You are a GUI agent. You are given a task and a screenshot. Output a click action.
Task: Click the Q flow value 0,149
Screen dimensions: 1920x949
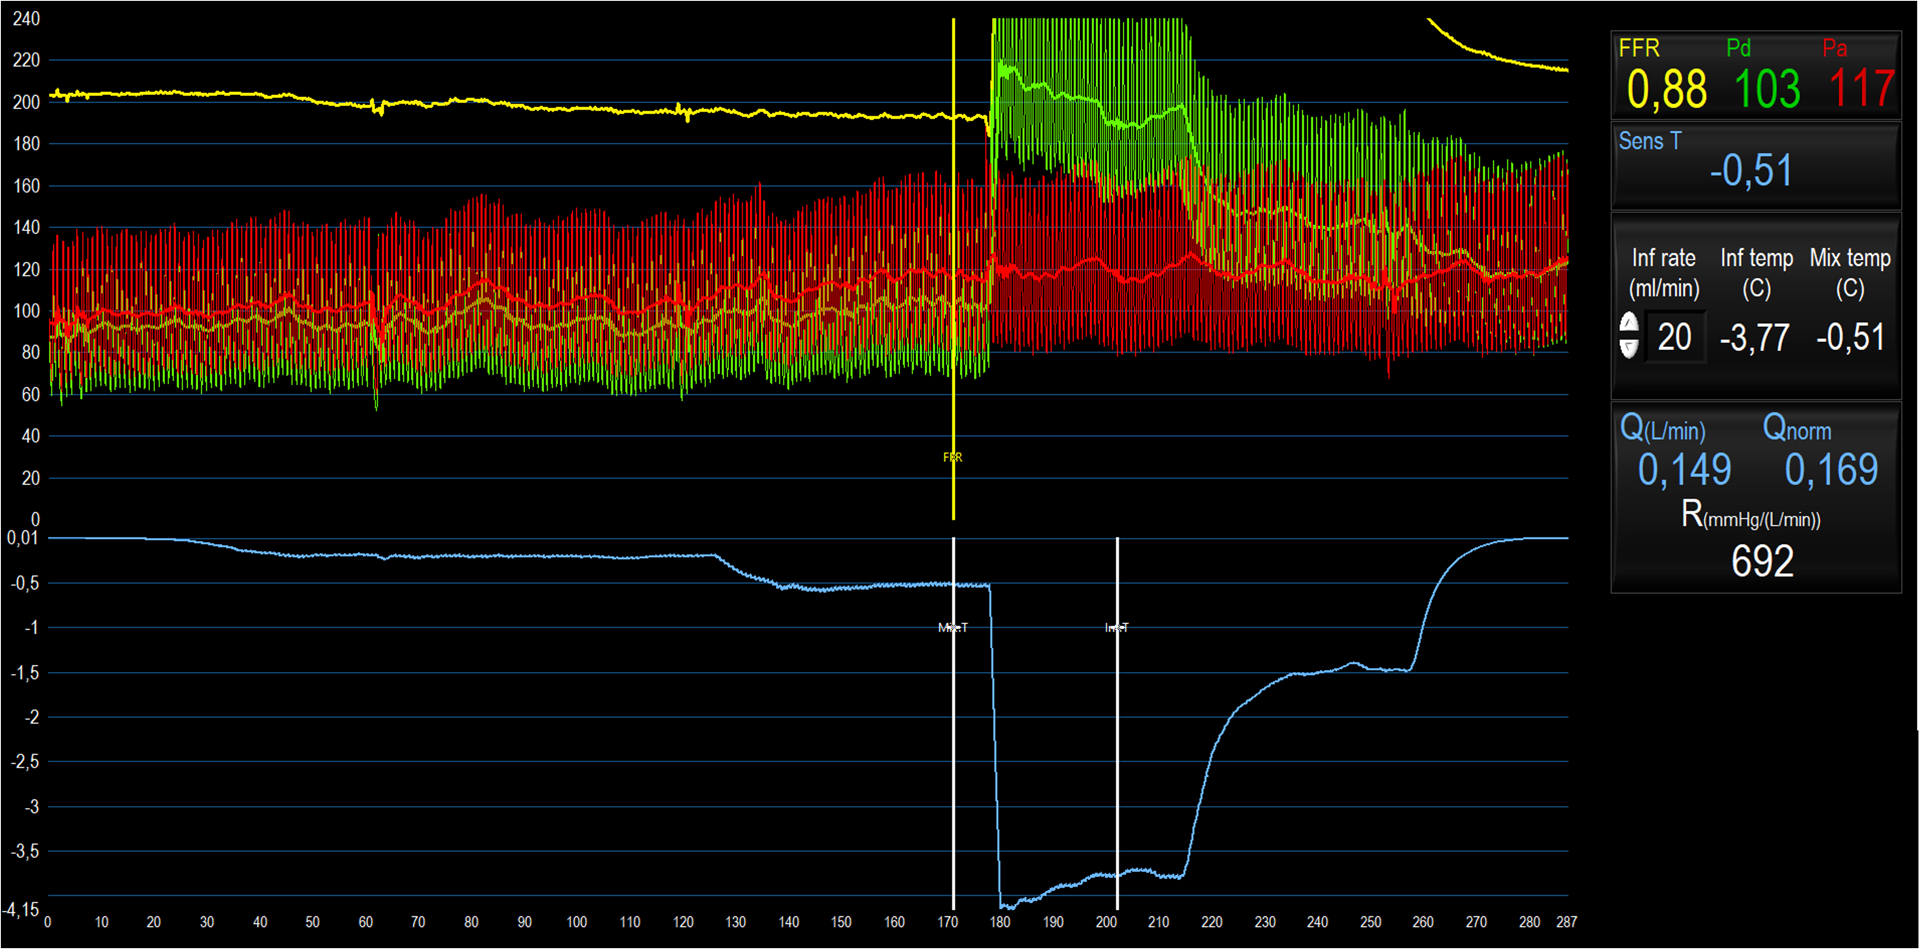(x=1684, y=470)
